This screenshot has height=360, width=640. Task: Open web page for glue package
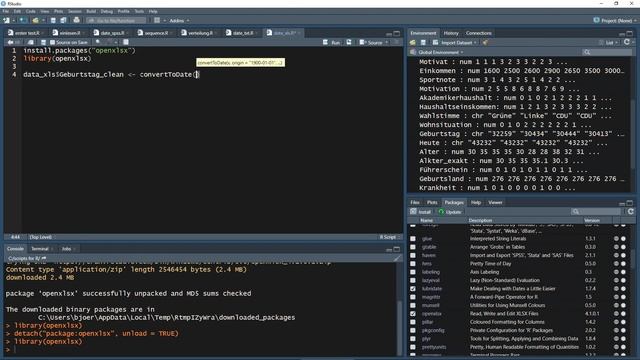tap(616, 239)
